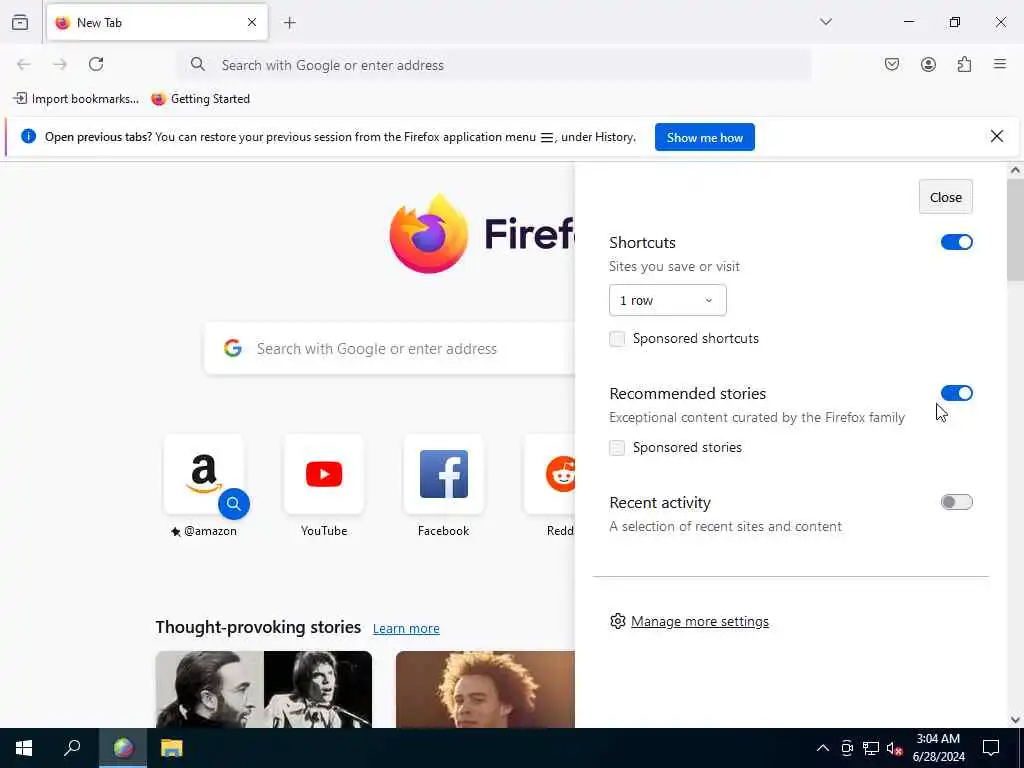Screen dimensions: 1024x768
Task: Click the page Google search box
Action: coord(389,348)
